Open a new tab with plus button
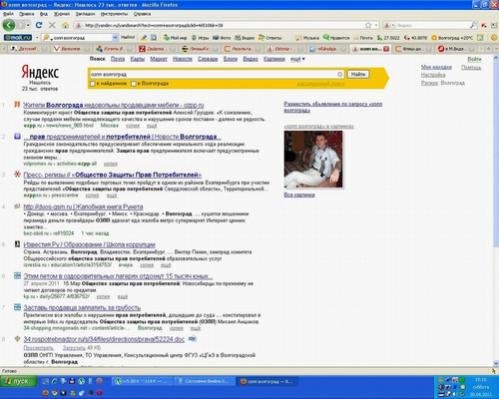499x399 pixels. pos(488,49)
